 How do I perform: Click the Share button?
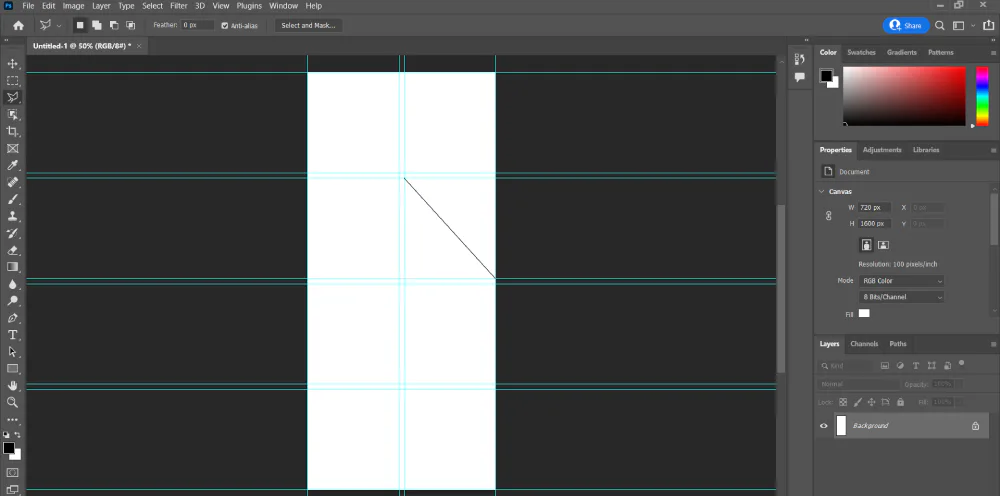907,25
